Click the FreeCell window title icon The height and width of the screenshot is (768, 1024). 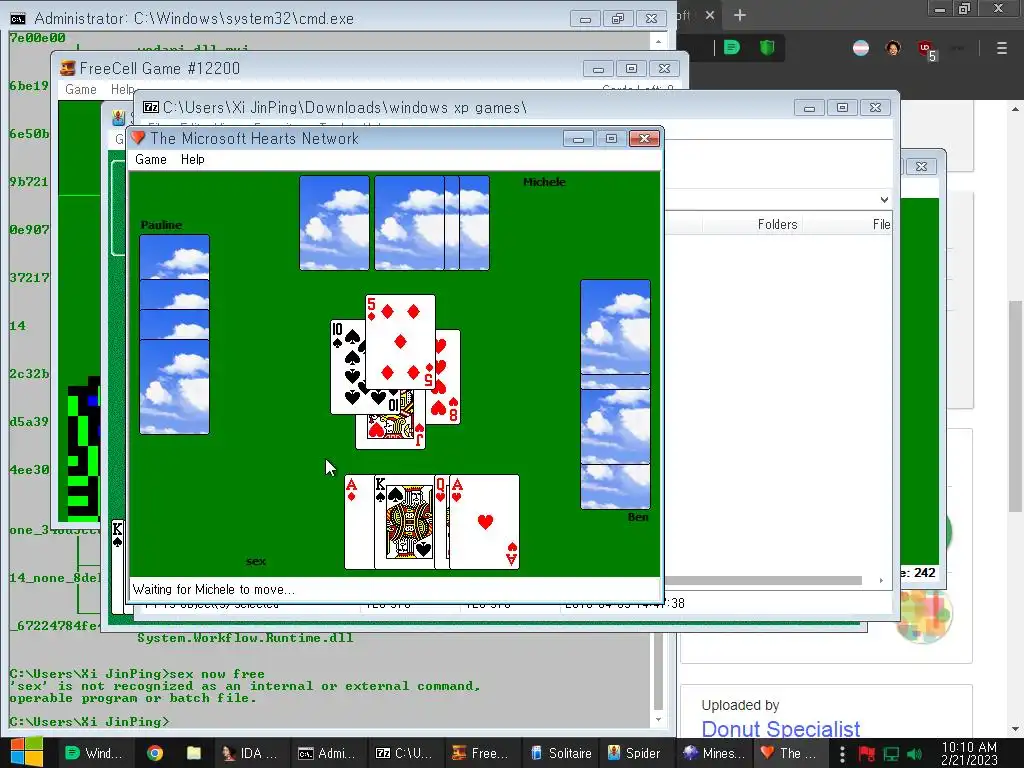pyautogui.click(x=67, y=68)
